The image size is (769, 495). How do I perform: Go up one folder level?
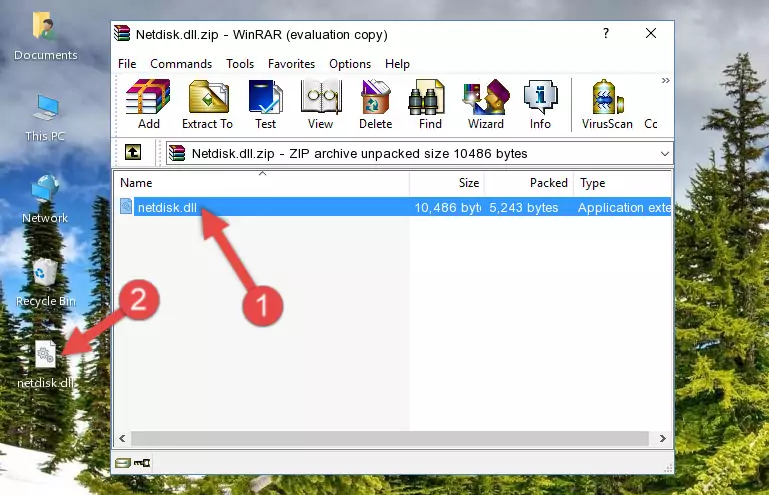(x=133, y=153)
